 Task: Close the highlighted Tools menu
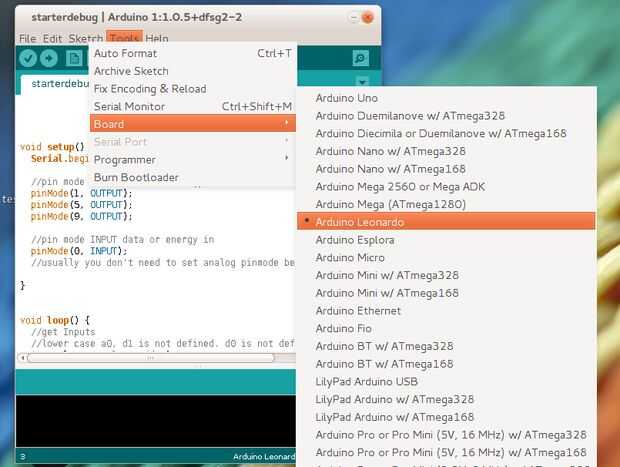tap(124, 37)
